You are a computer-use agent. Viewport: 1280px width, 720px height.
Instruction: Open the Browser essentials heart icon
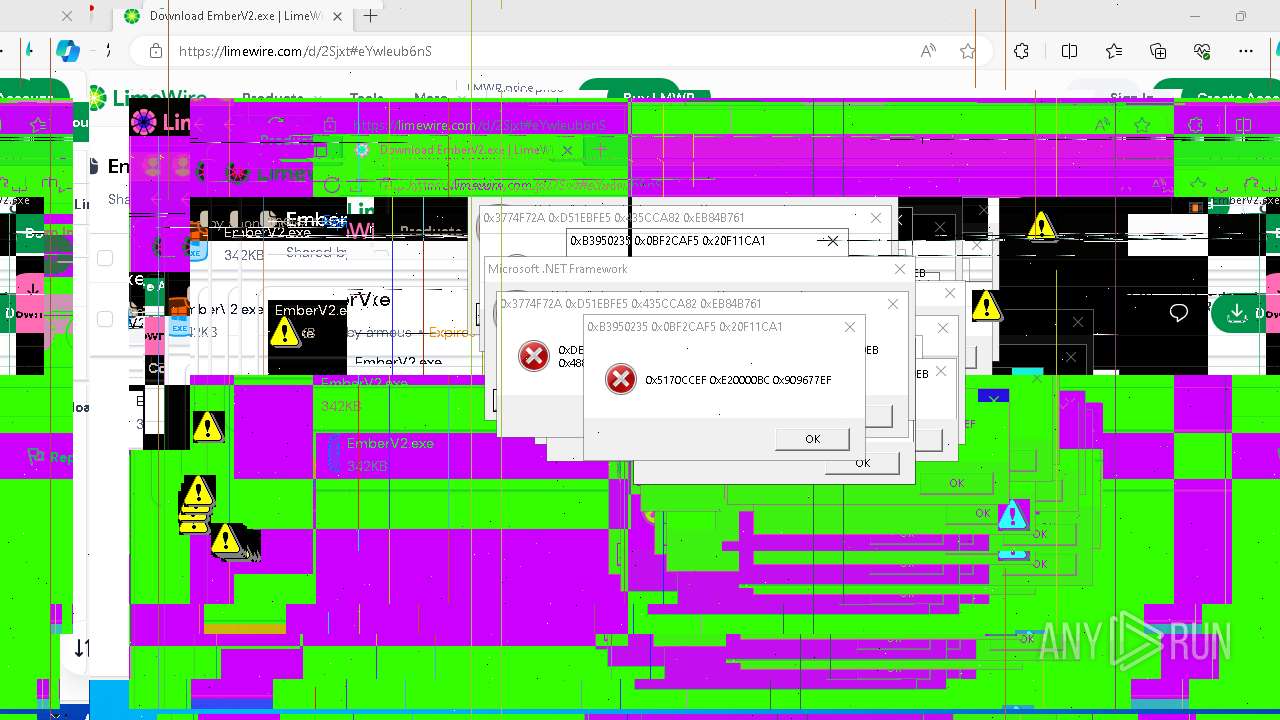tap(1202, 51)
